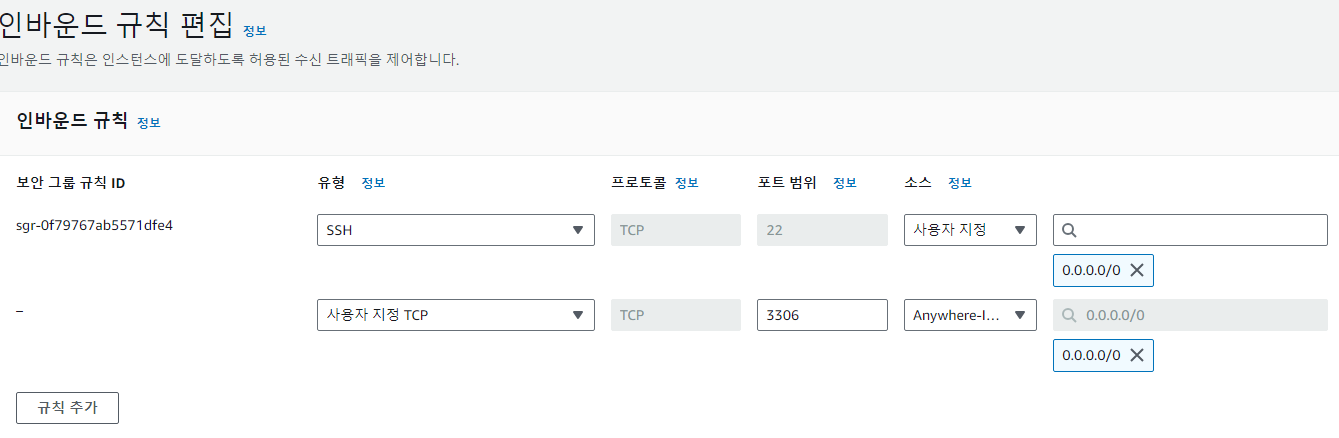Open 정보 link beside 인바운드 규칙 heading
This screenshot has height=438, width=1339.
pyautogui.click(x=148, y=123)
